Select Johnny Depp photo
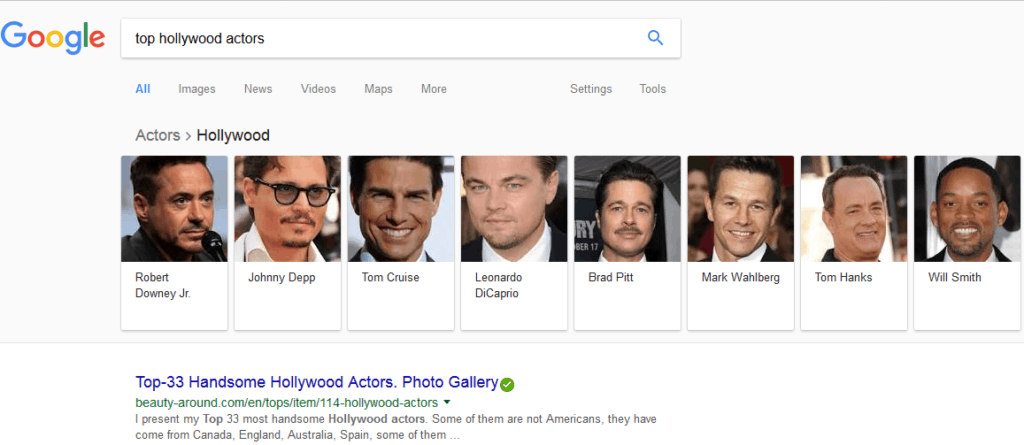1024x445 pixels. pos(287,208)
